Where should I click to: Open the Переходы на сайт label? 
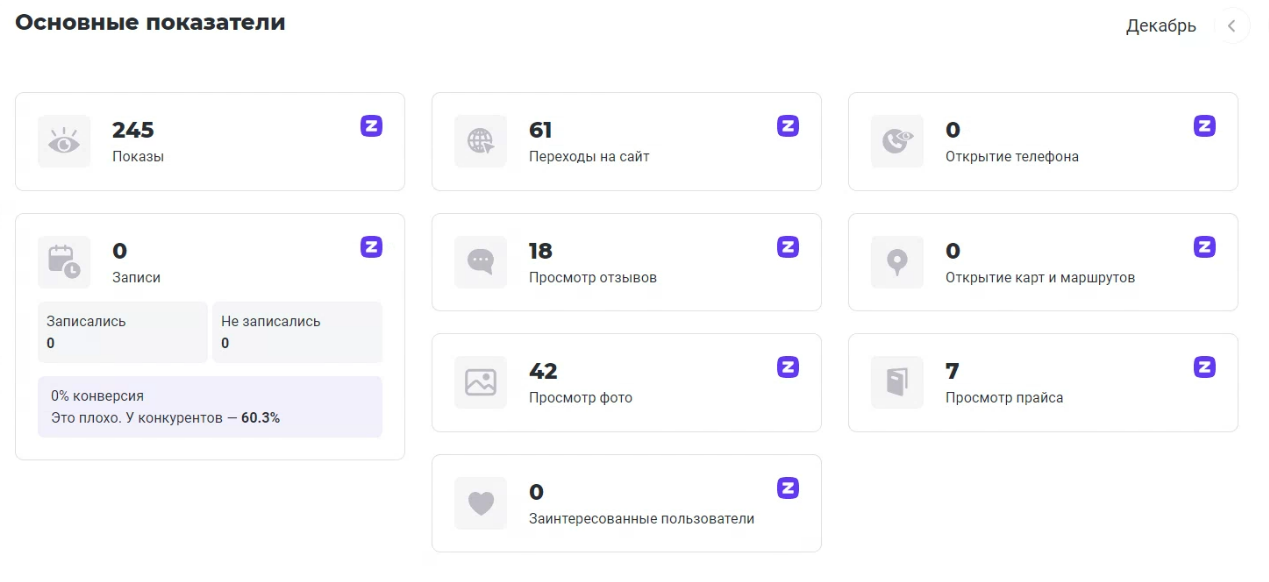[589, 157]
